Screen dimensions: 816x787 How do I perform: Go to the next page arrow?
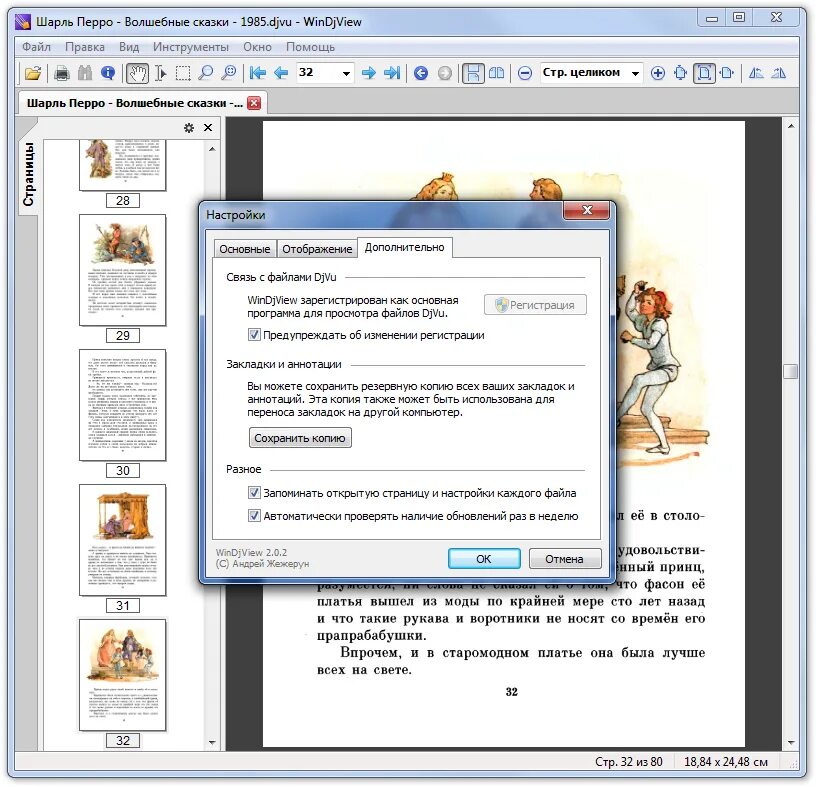(369, 73)
